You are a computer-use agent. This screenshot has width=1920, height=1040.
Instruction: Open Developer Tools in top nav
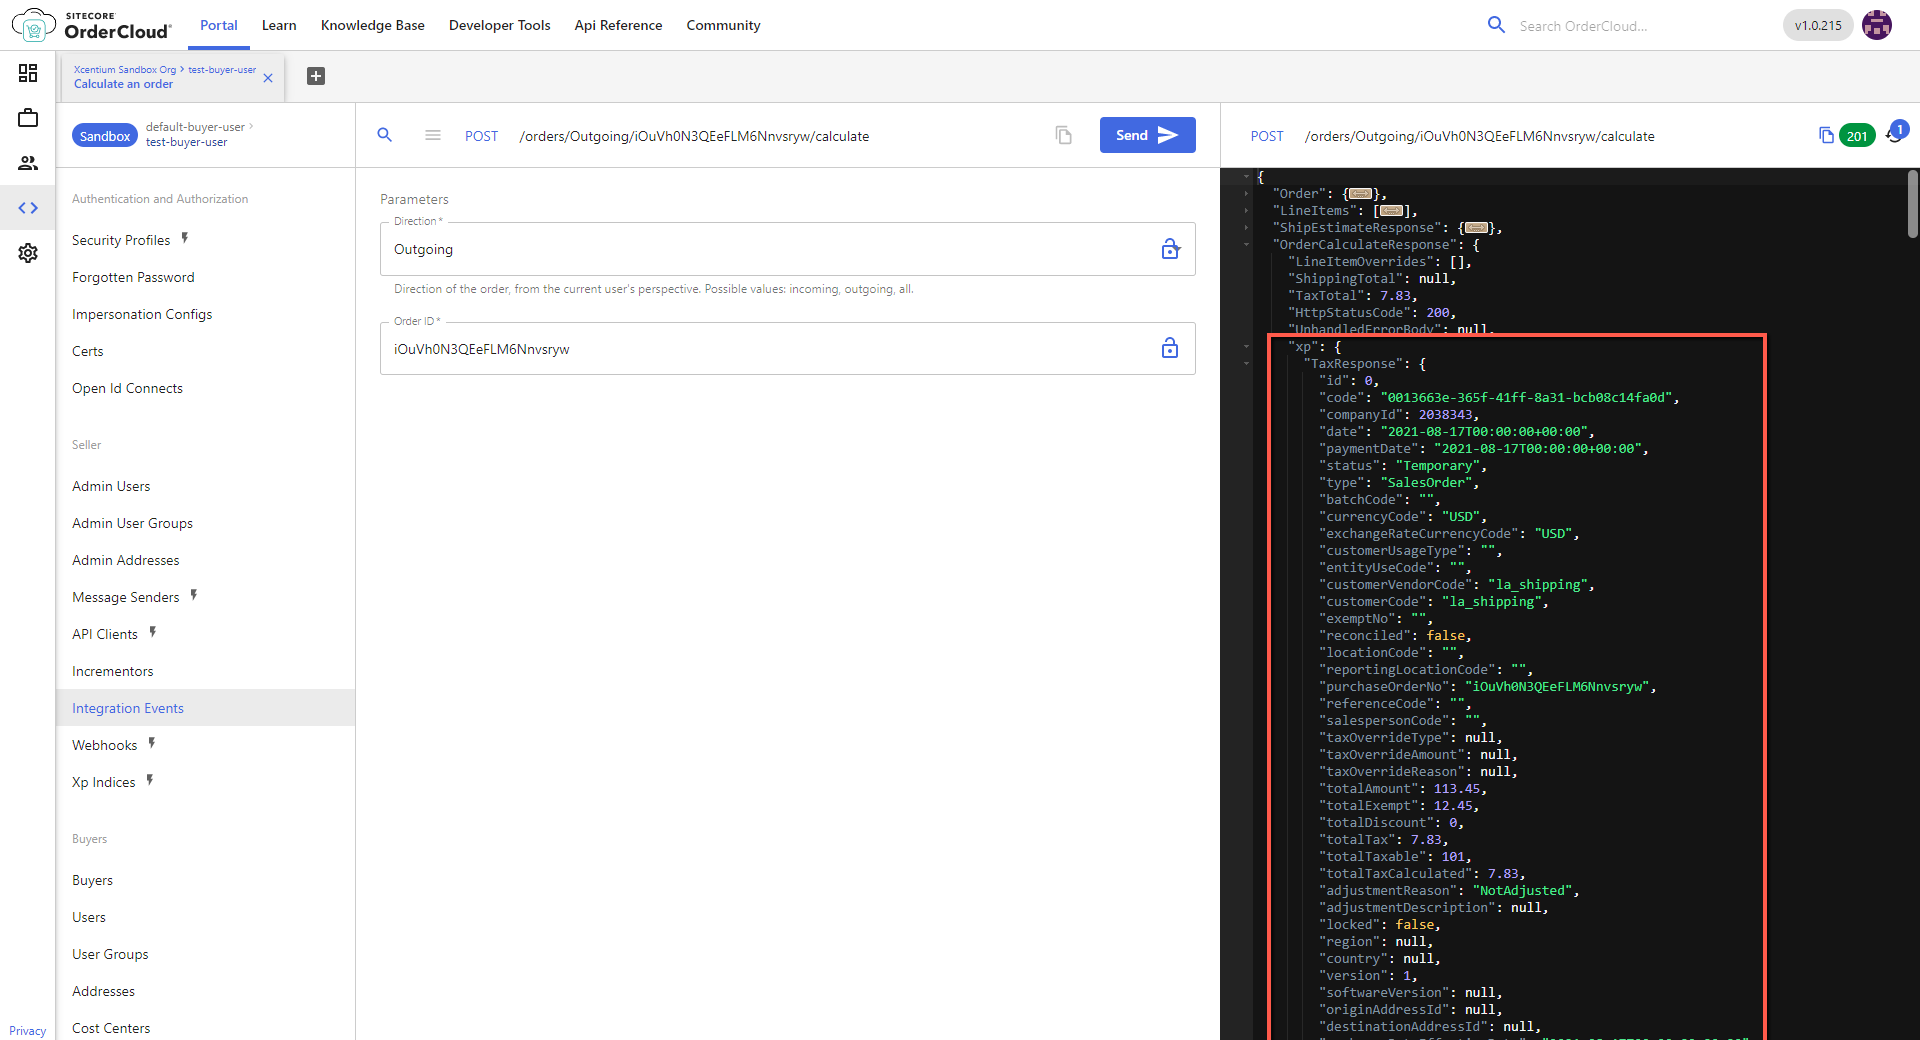tap(500, 25)
